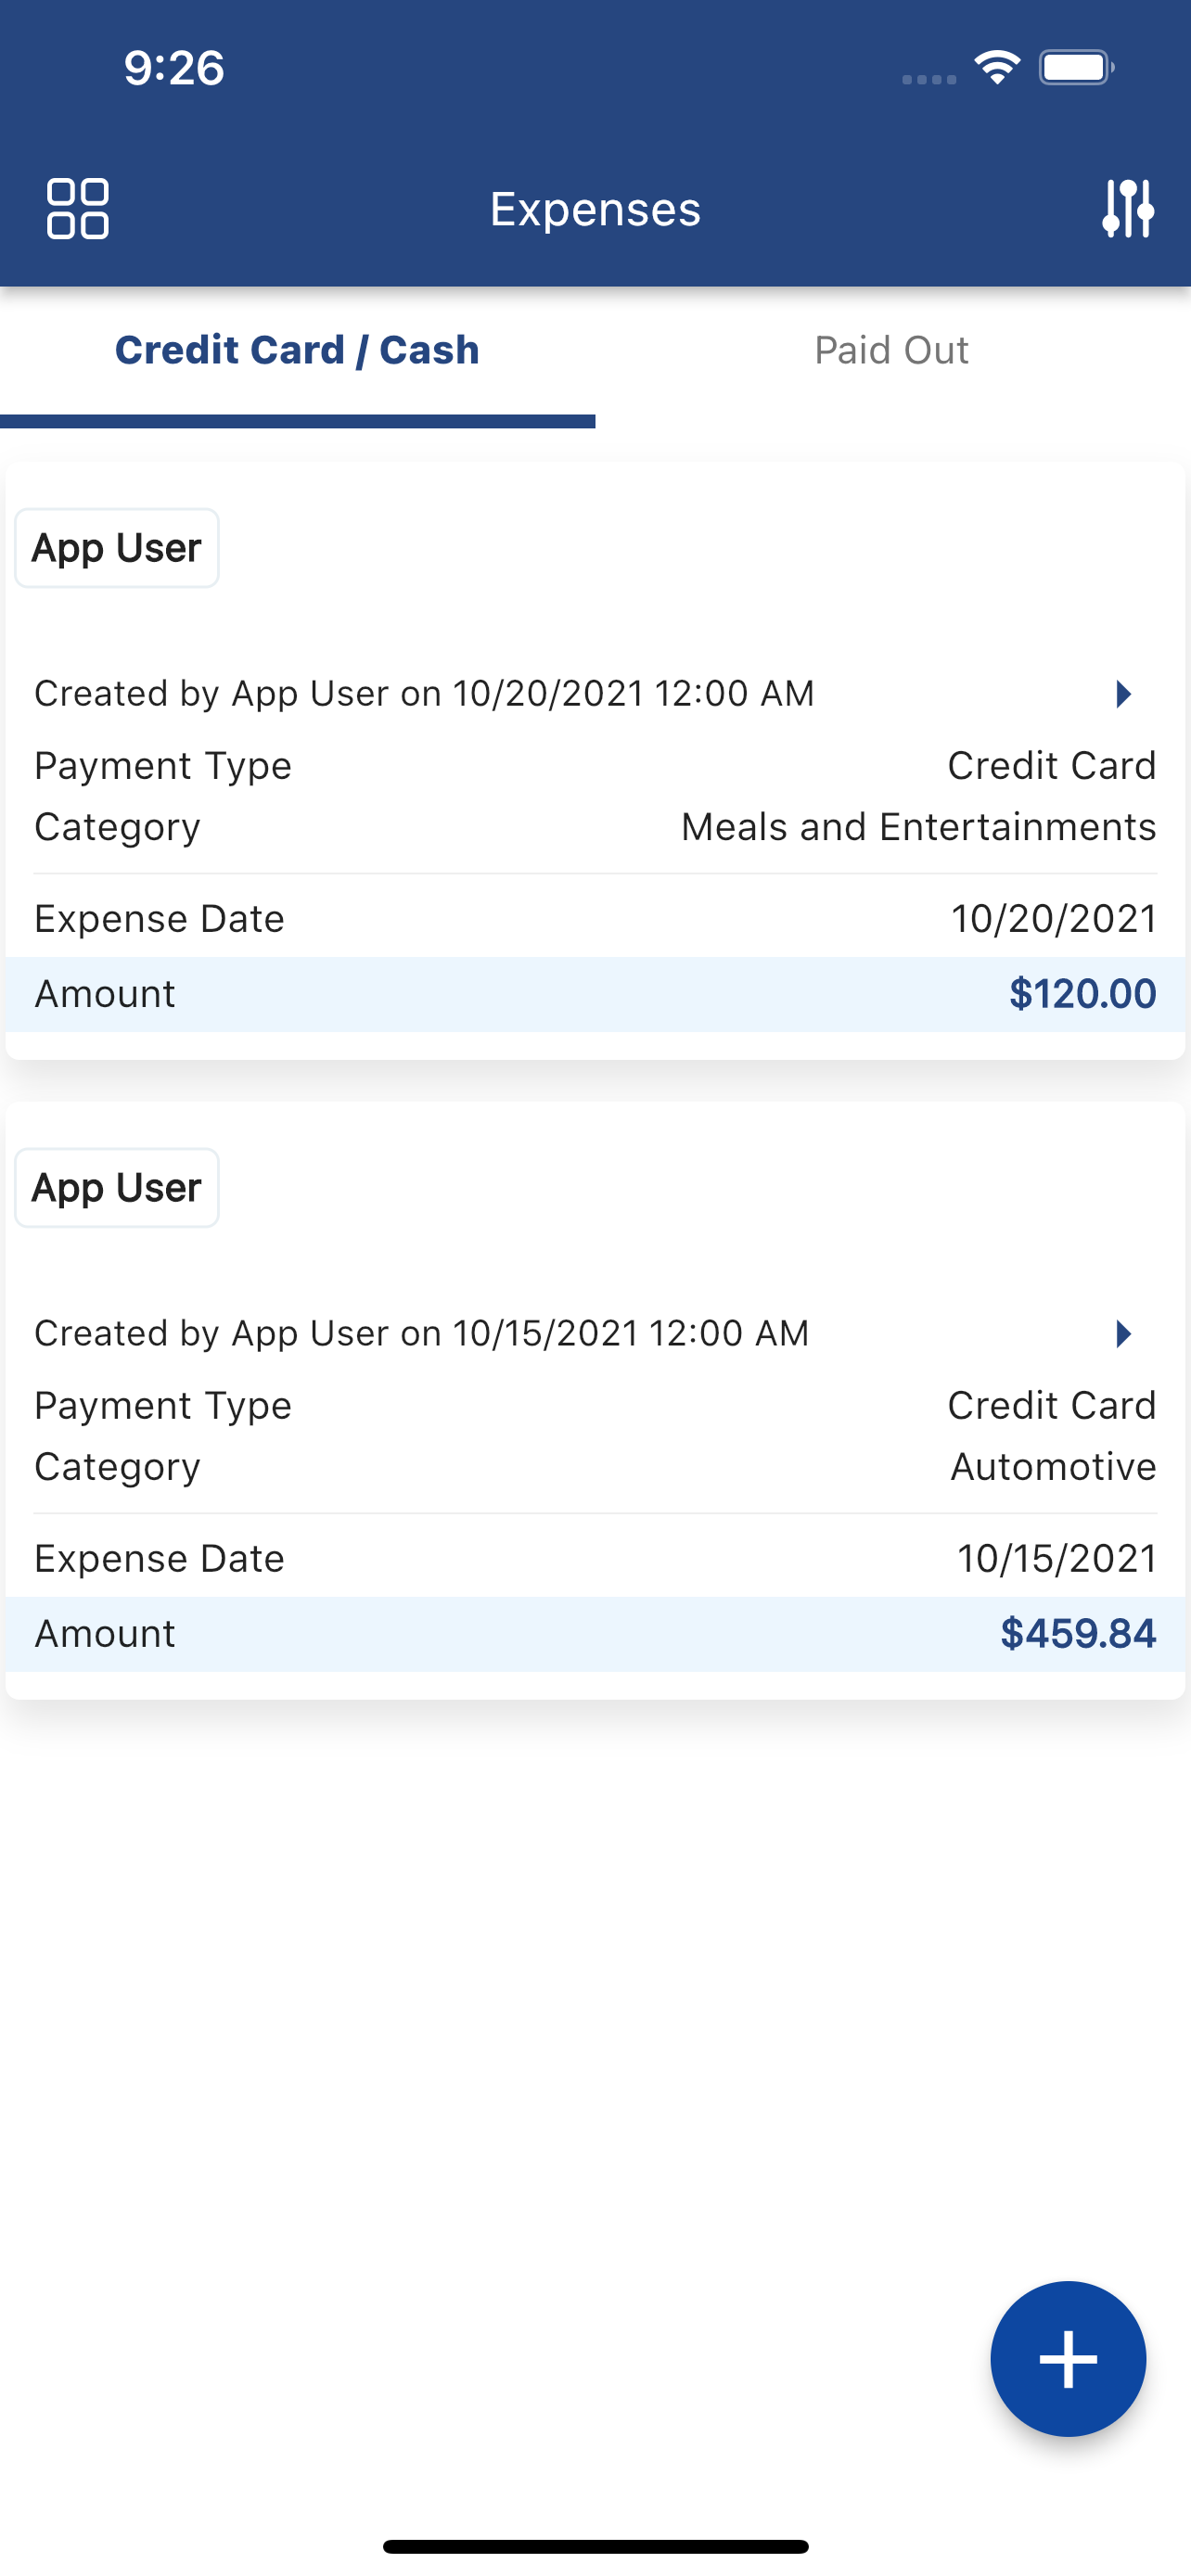Screen dimensions: 1191x2576
Task: Tap the Expenses header title
Action: [595, 209]
